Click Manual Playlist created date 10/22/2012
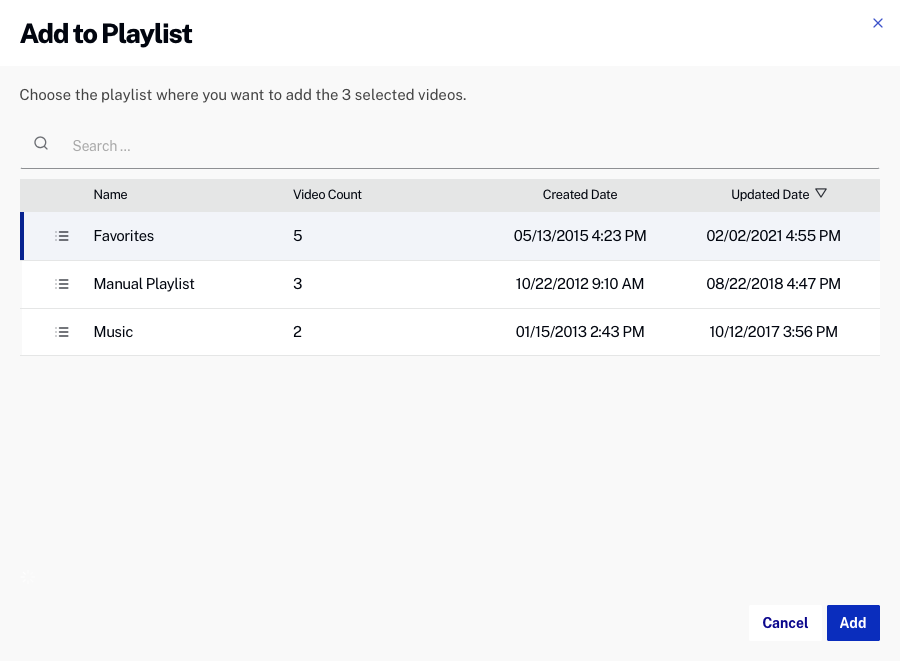The image size is (900, 661). click(580, 284)
